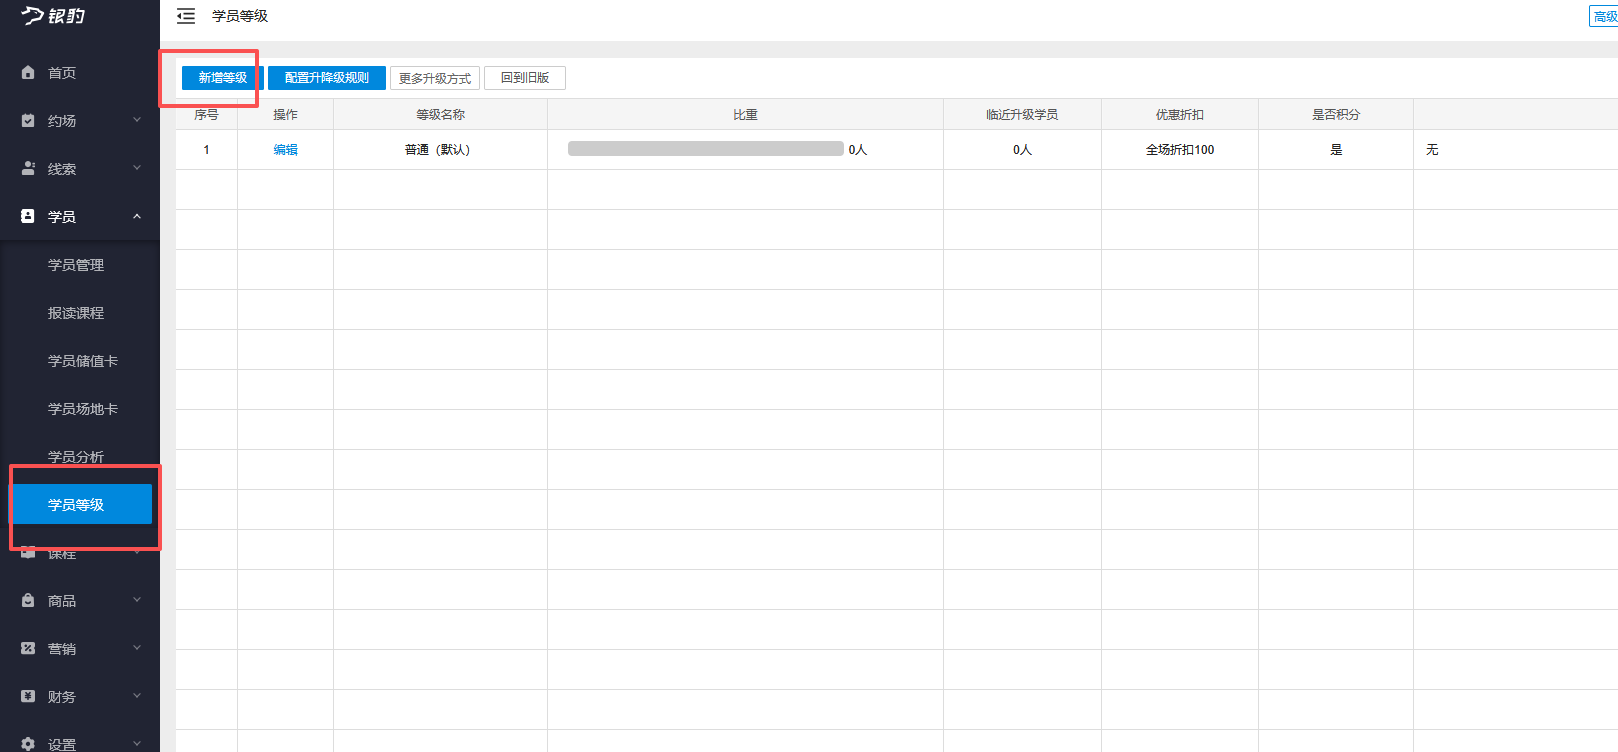Click the 编辑 link in row 1
The width and height of the screenshot is (1618, 752).
286,150
